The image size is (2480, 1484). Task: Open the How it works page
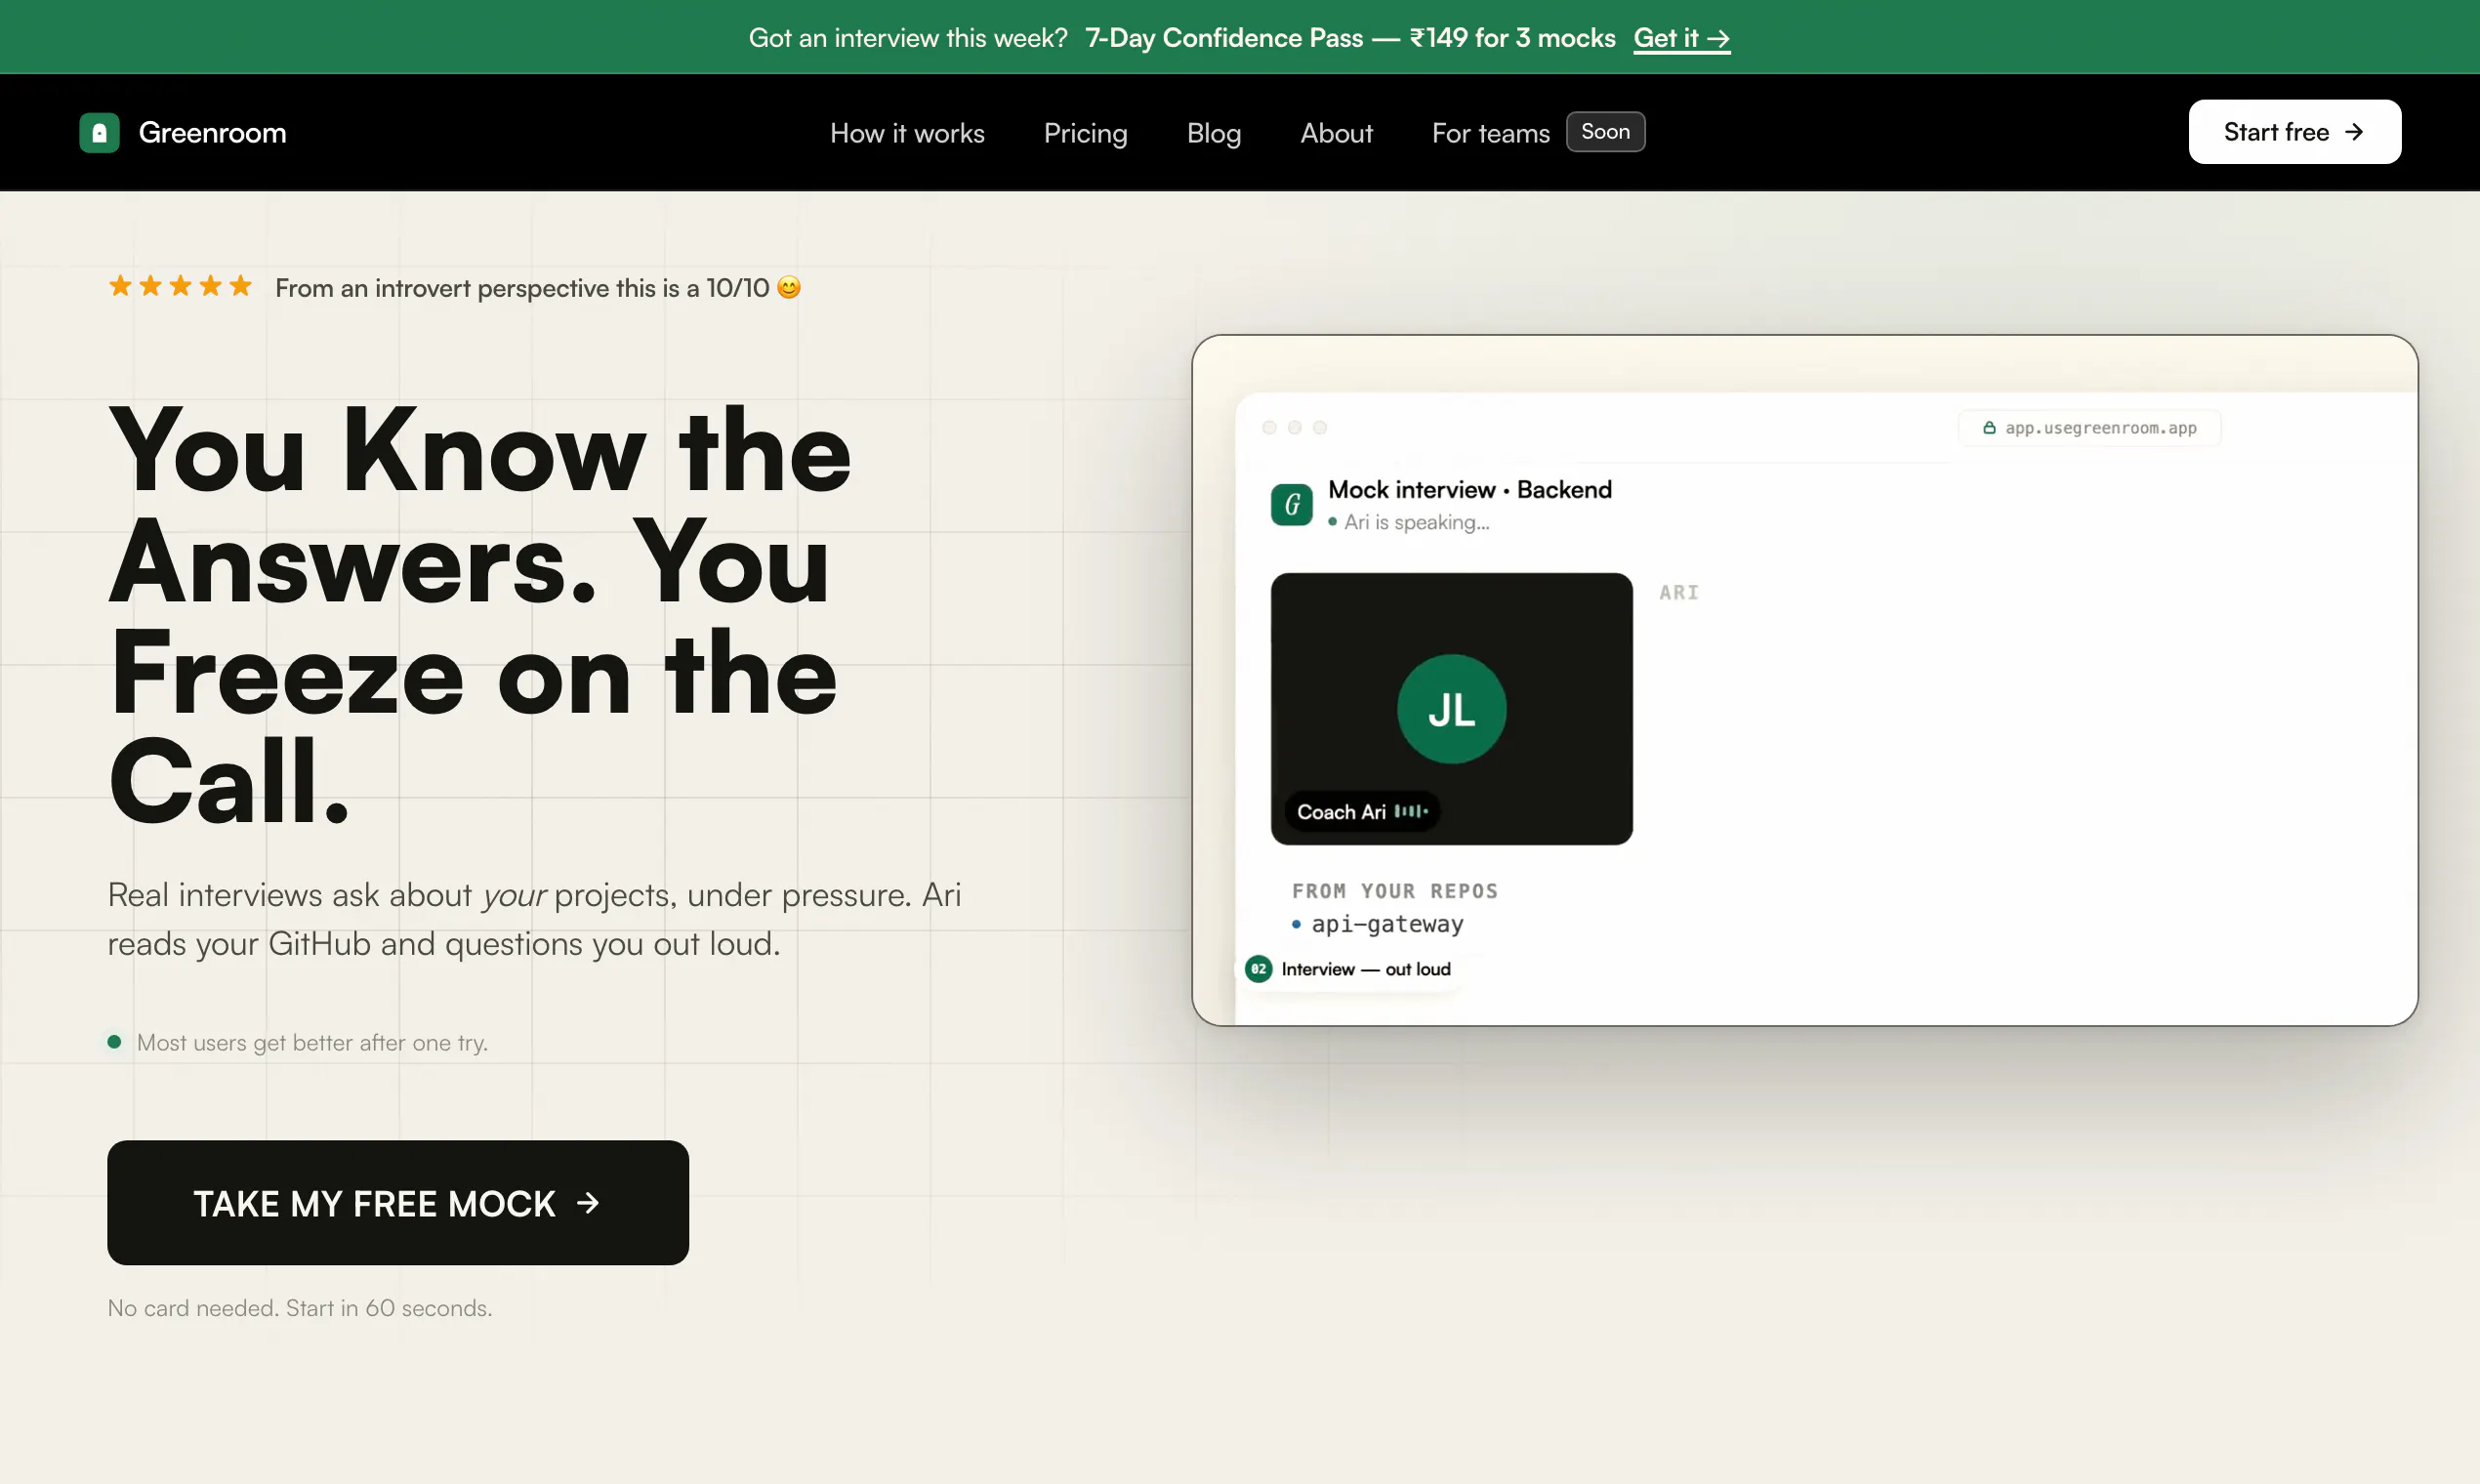click(907, 133)
